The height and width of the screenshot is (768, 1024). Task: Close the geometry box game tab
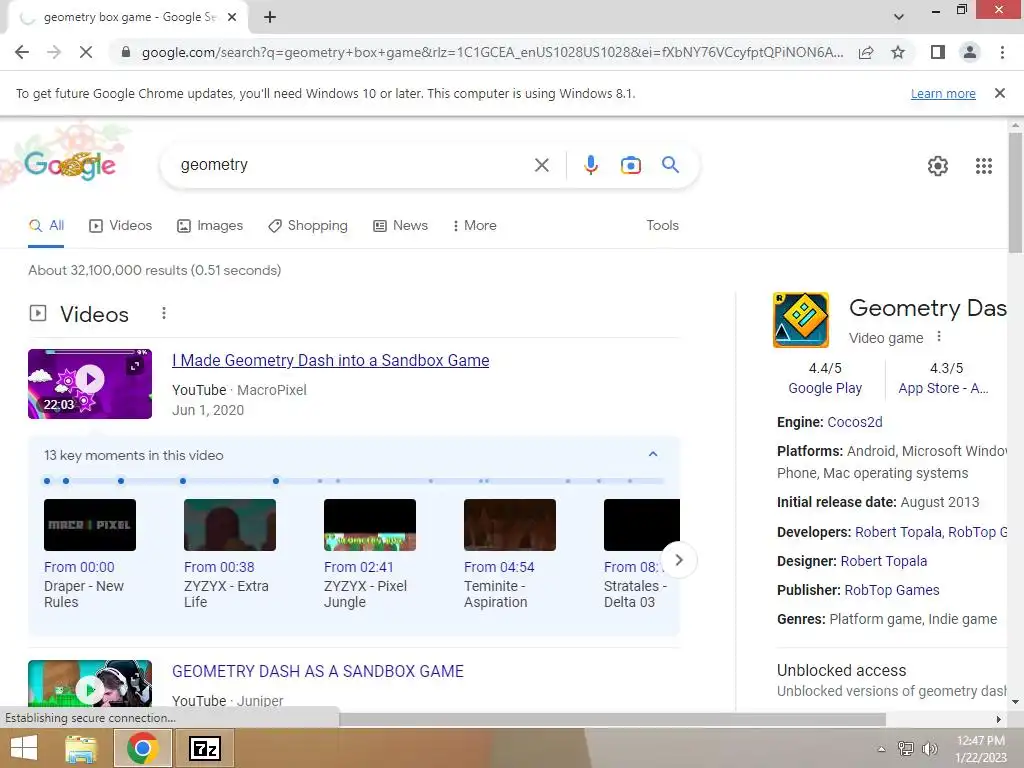click(232, 18)
